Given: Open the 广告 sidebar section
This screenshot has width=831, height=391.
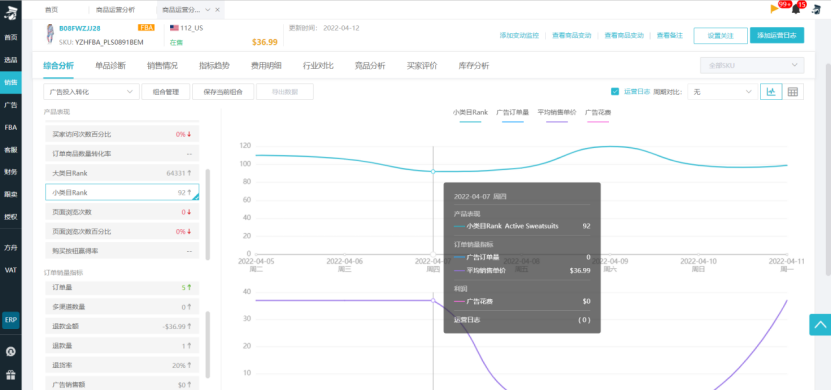Looking at the screenshot, I should point(11,105).
